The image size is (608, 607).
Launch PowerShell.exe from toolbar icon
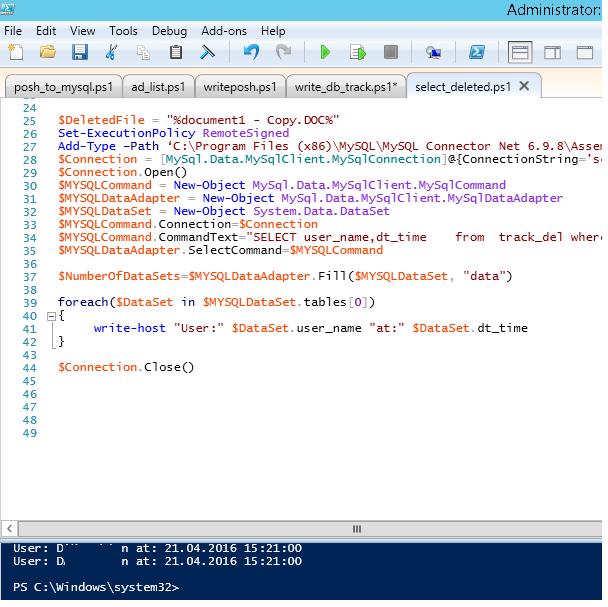tap(478, 52)
